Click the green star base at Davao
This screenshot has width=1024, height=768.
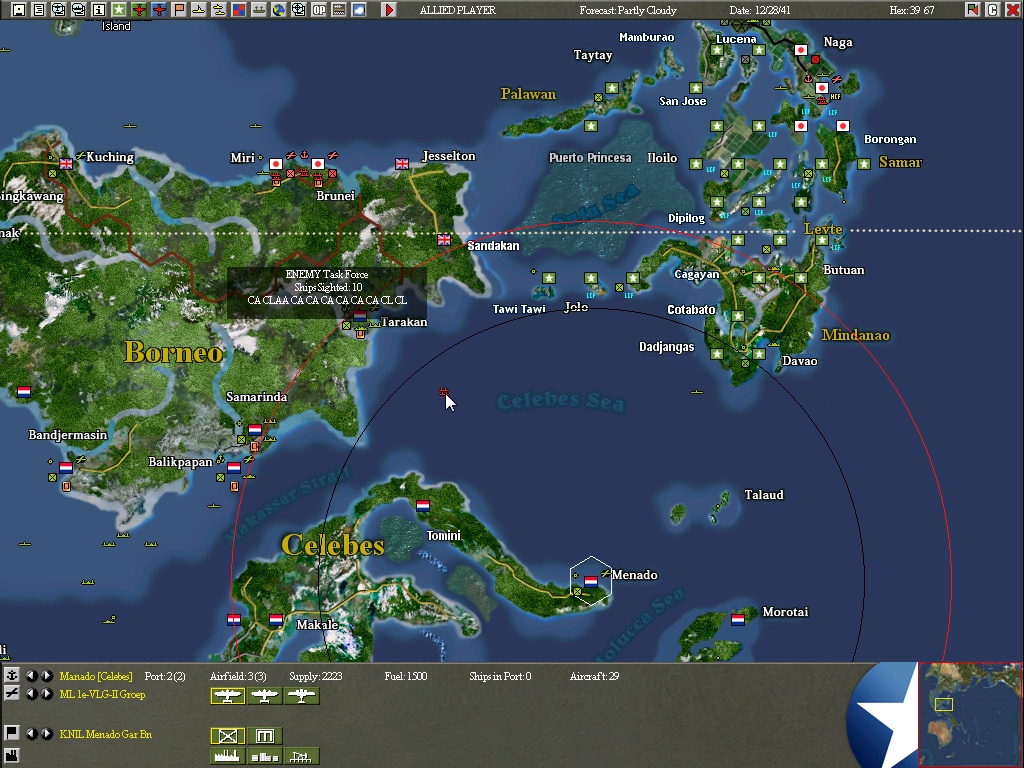(759, 354)
